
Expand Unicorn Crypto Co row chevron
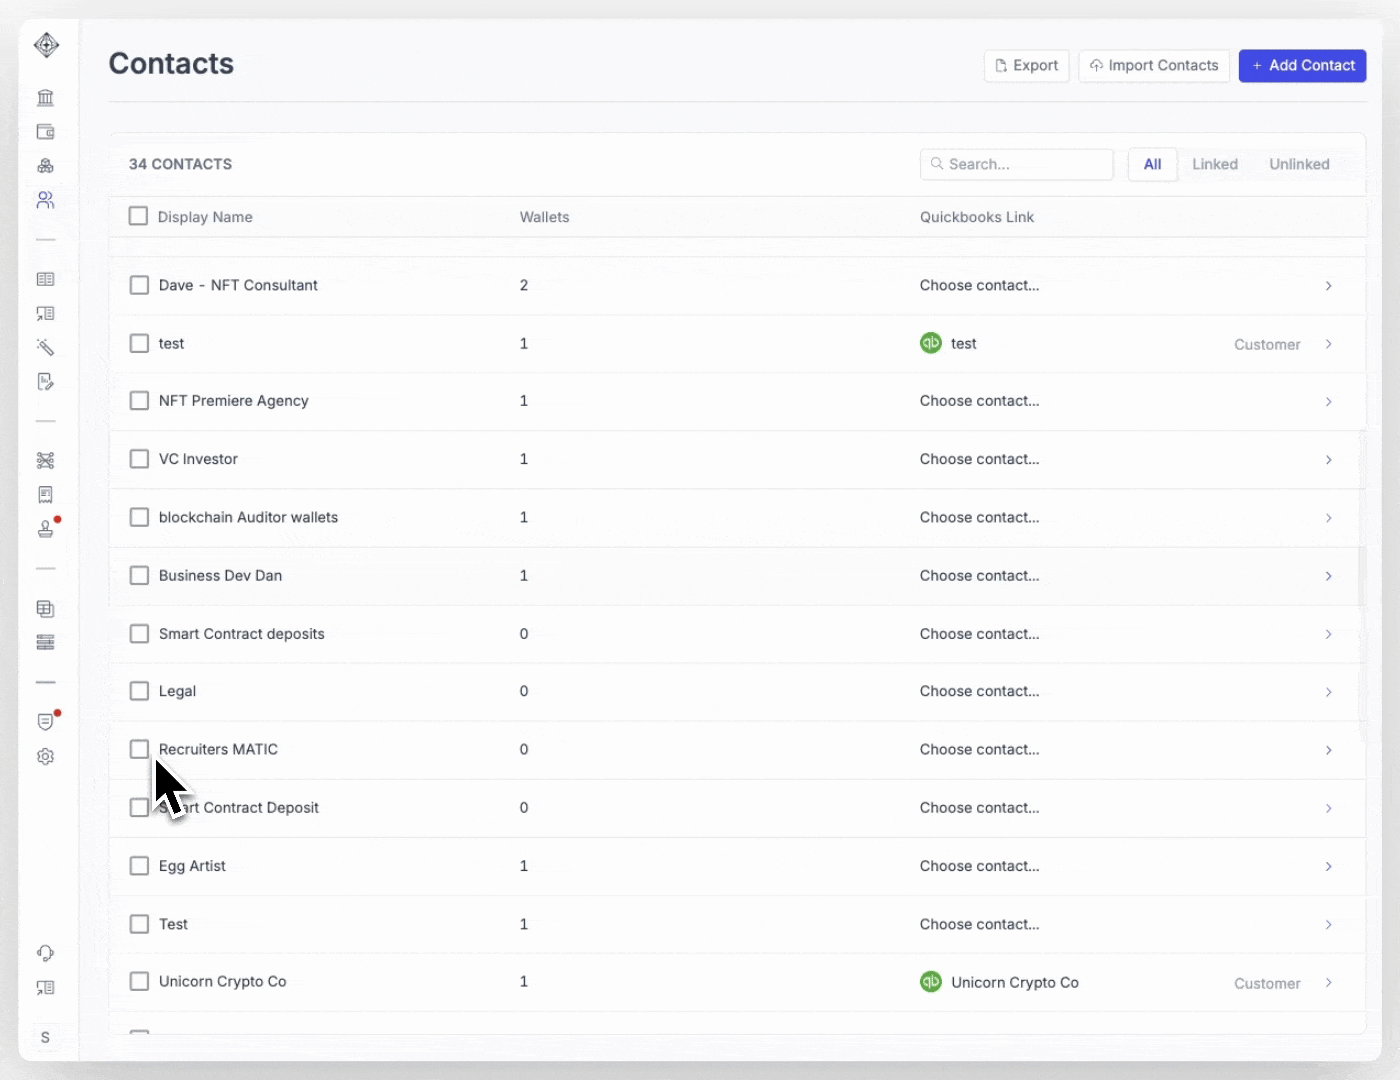point(1328,983)
